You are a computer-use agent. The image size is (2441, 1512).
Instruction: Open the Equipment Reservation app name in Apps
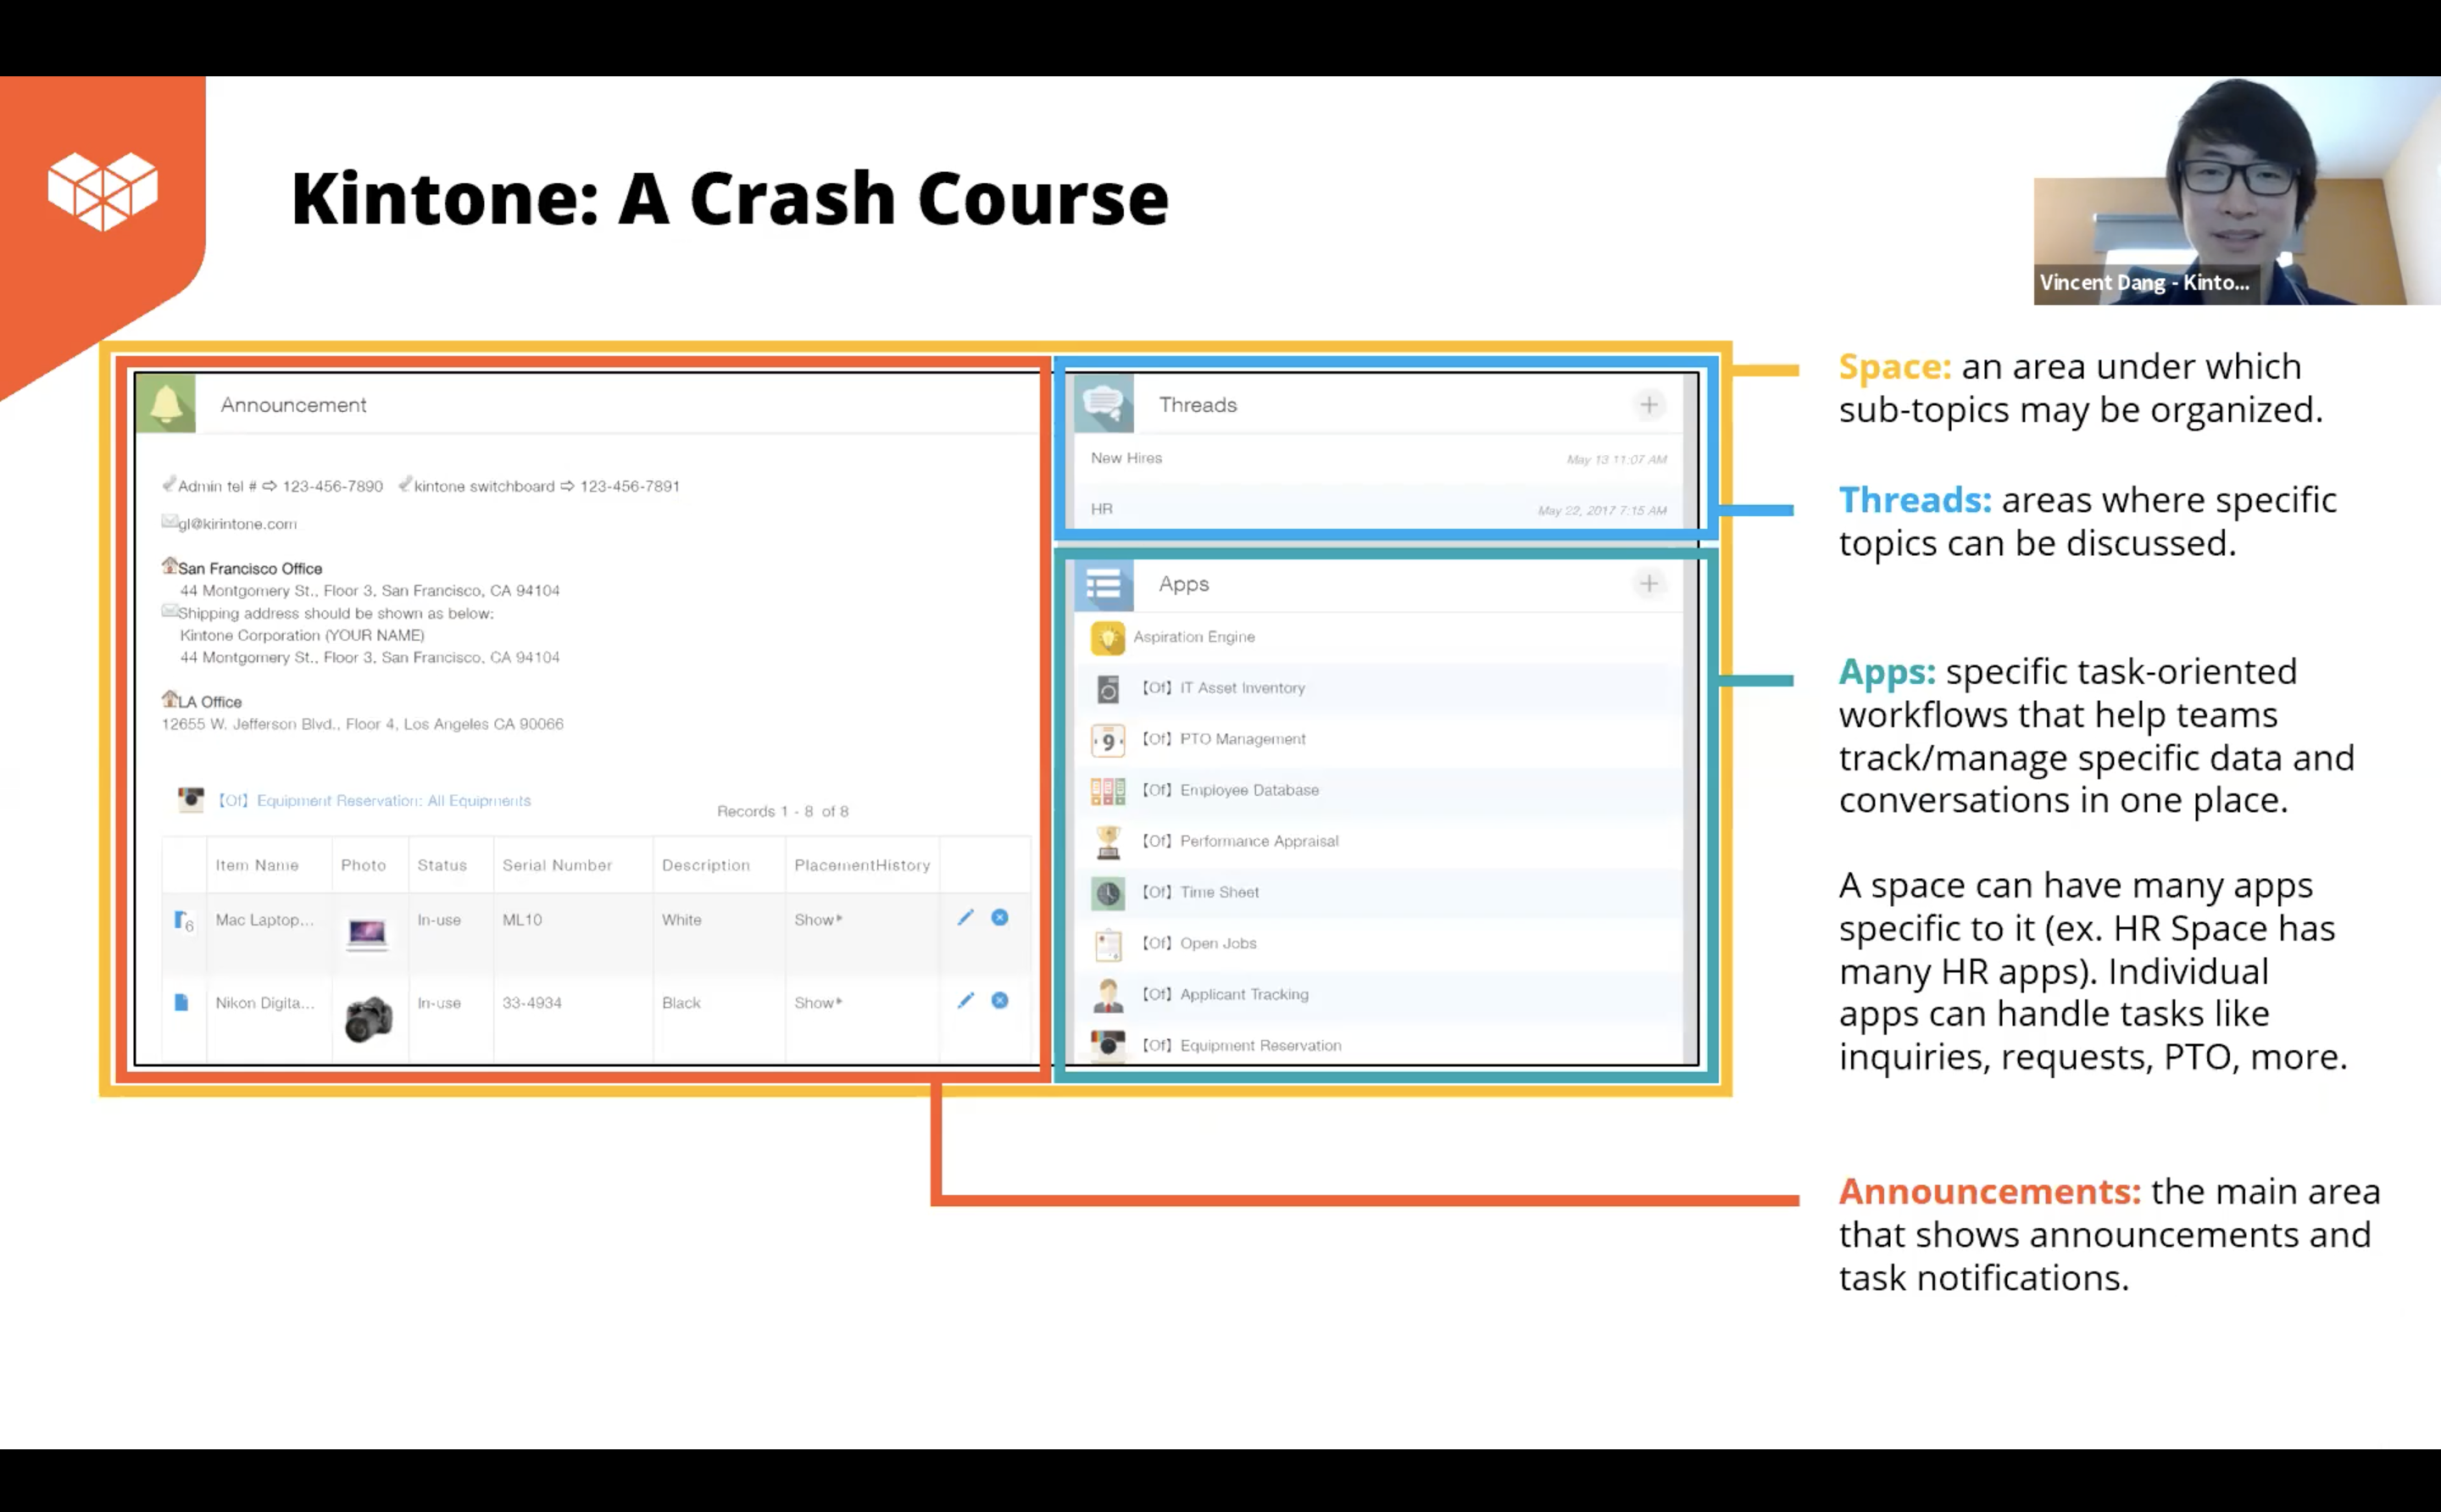click(x=1241, y=1045)
